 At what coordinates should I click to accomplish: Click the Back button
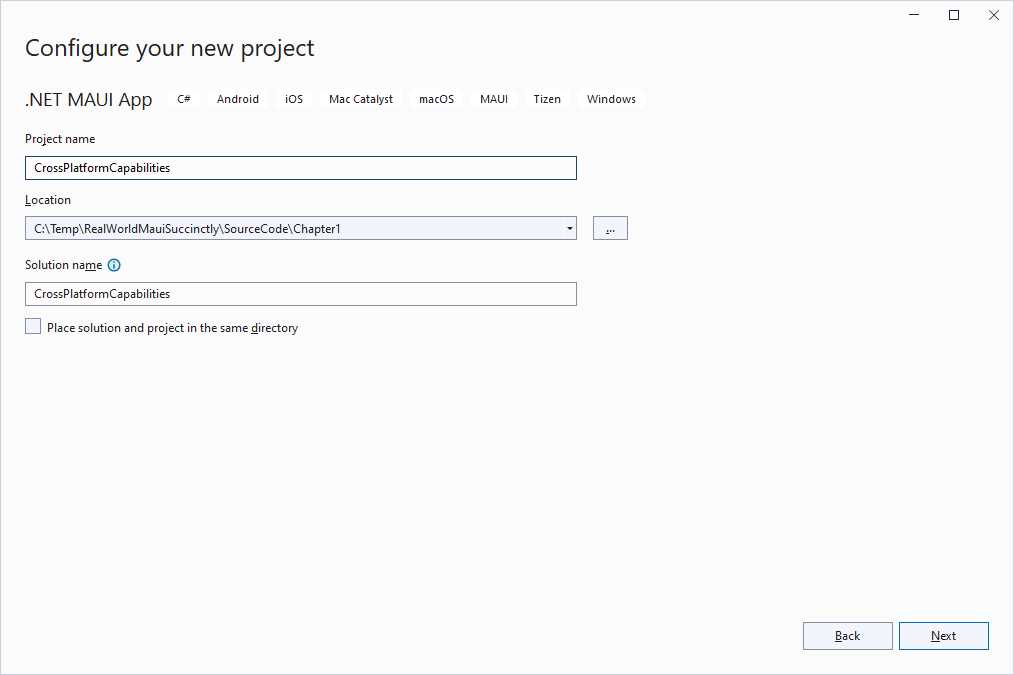(x=847, y=635)
